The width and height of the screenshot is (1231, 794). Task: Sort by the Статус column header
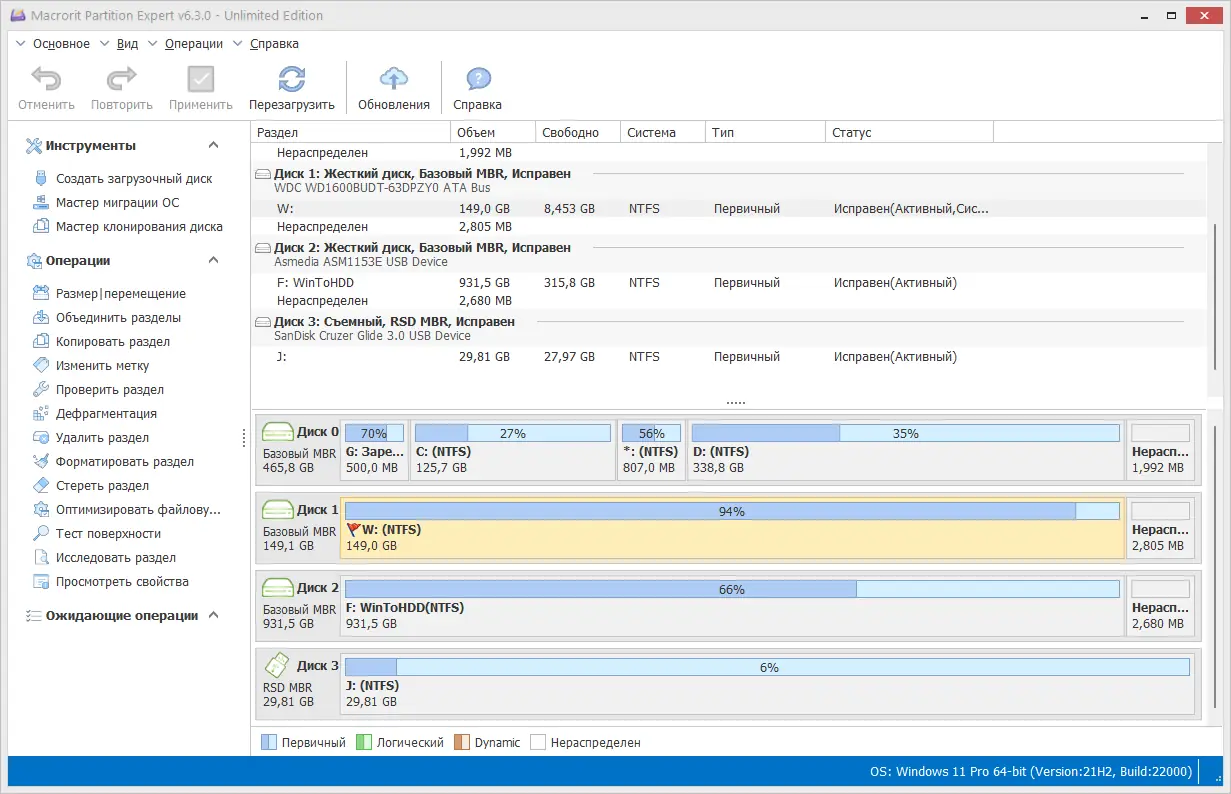910,132
